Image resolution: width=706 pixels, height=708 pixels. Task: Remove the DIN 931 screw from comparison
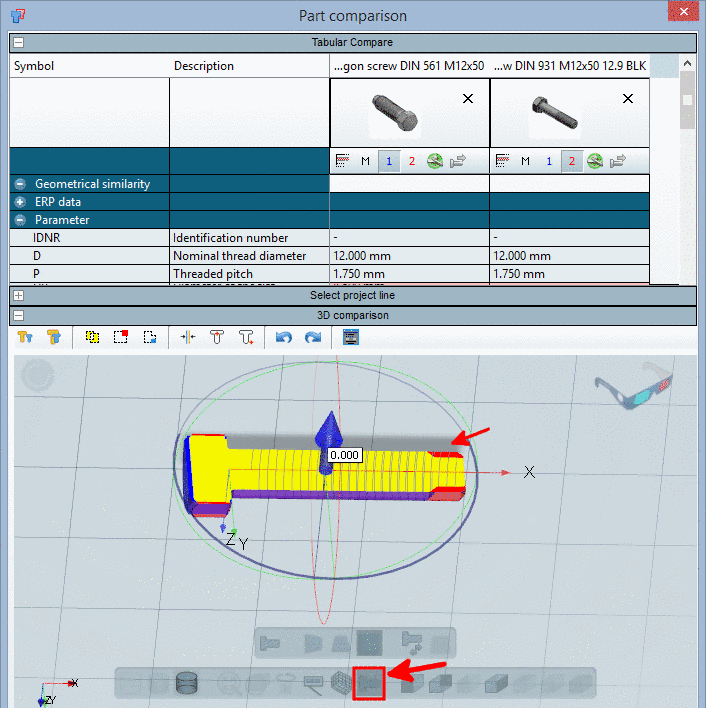628,99
